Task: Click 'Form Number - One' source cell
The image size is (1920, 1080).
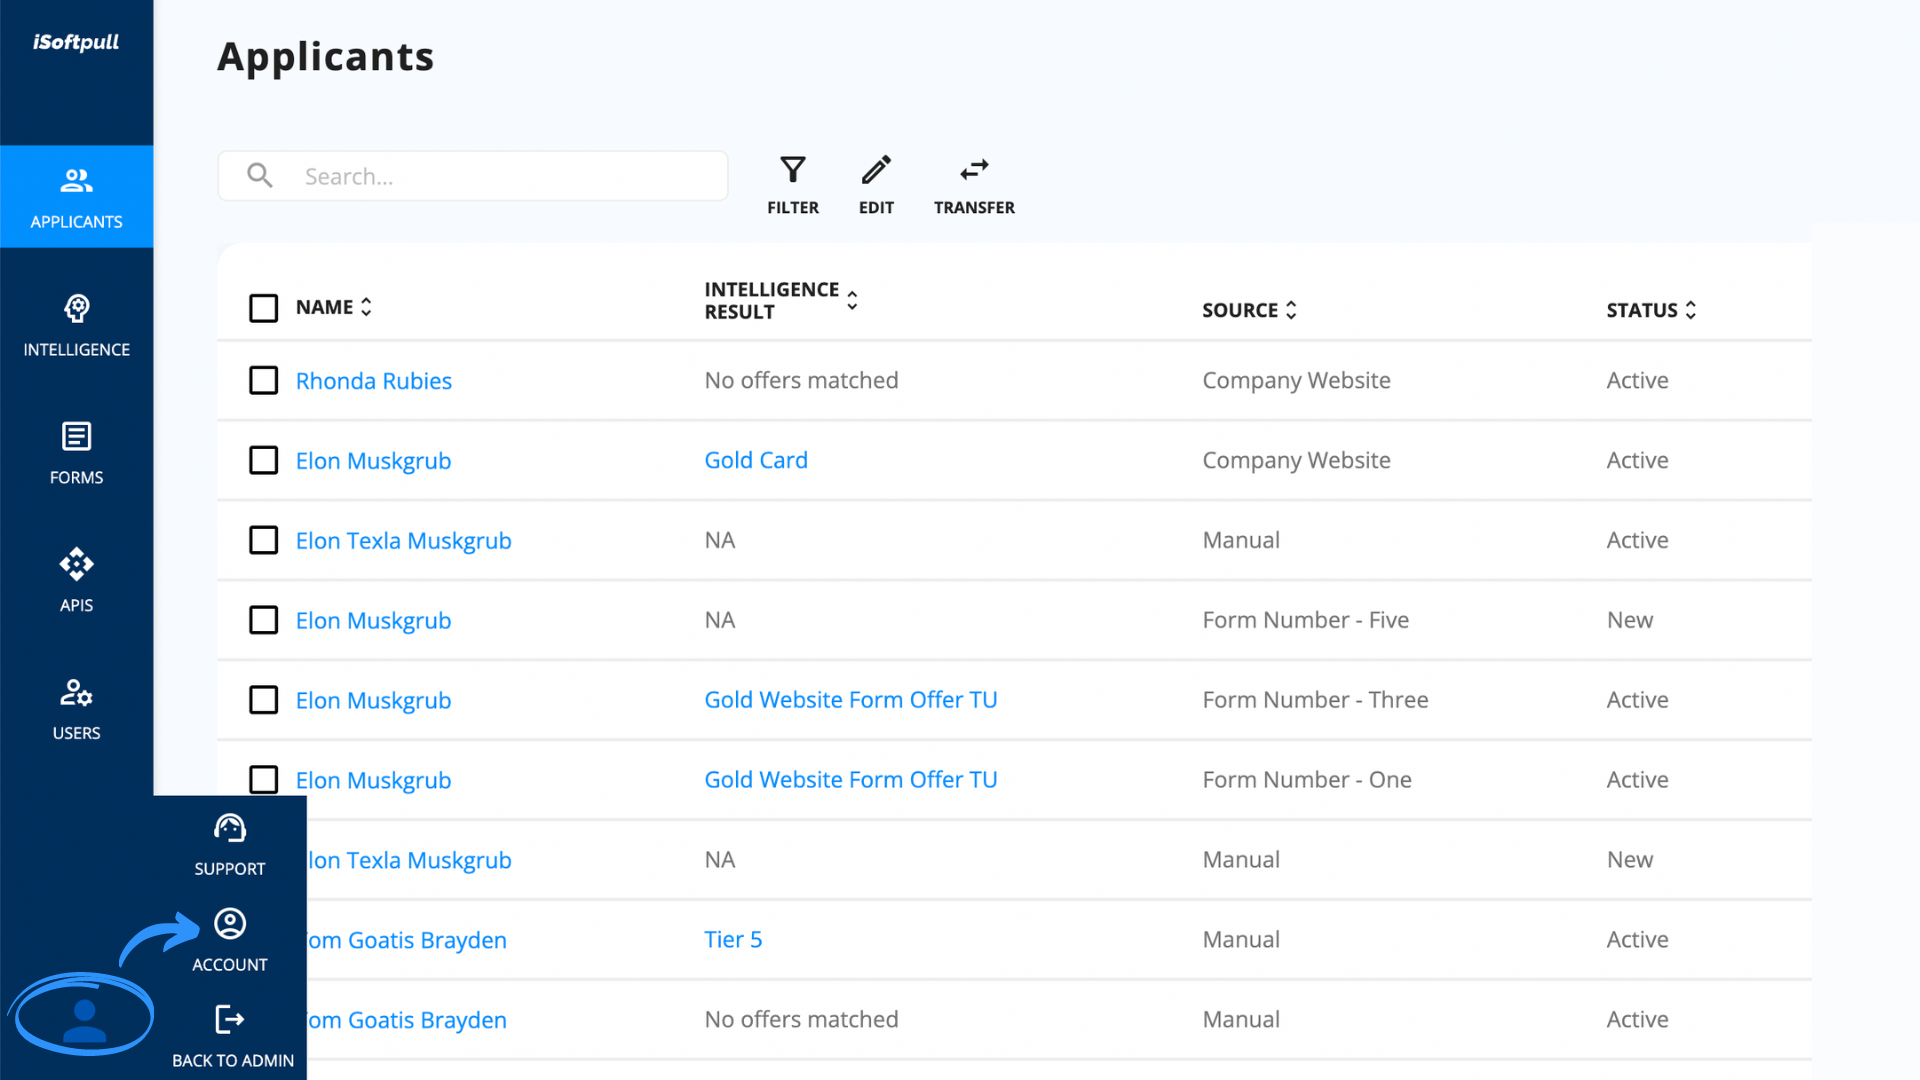Action: [1307, 779]
